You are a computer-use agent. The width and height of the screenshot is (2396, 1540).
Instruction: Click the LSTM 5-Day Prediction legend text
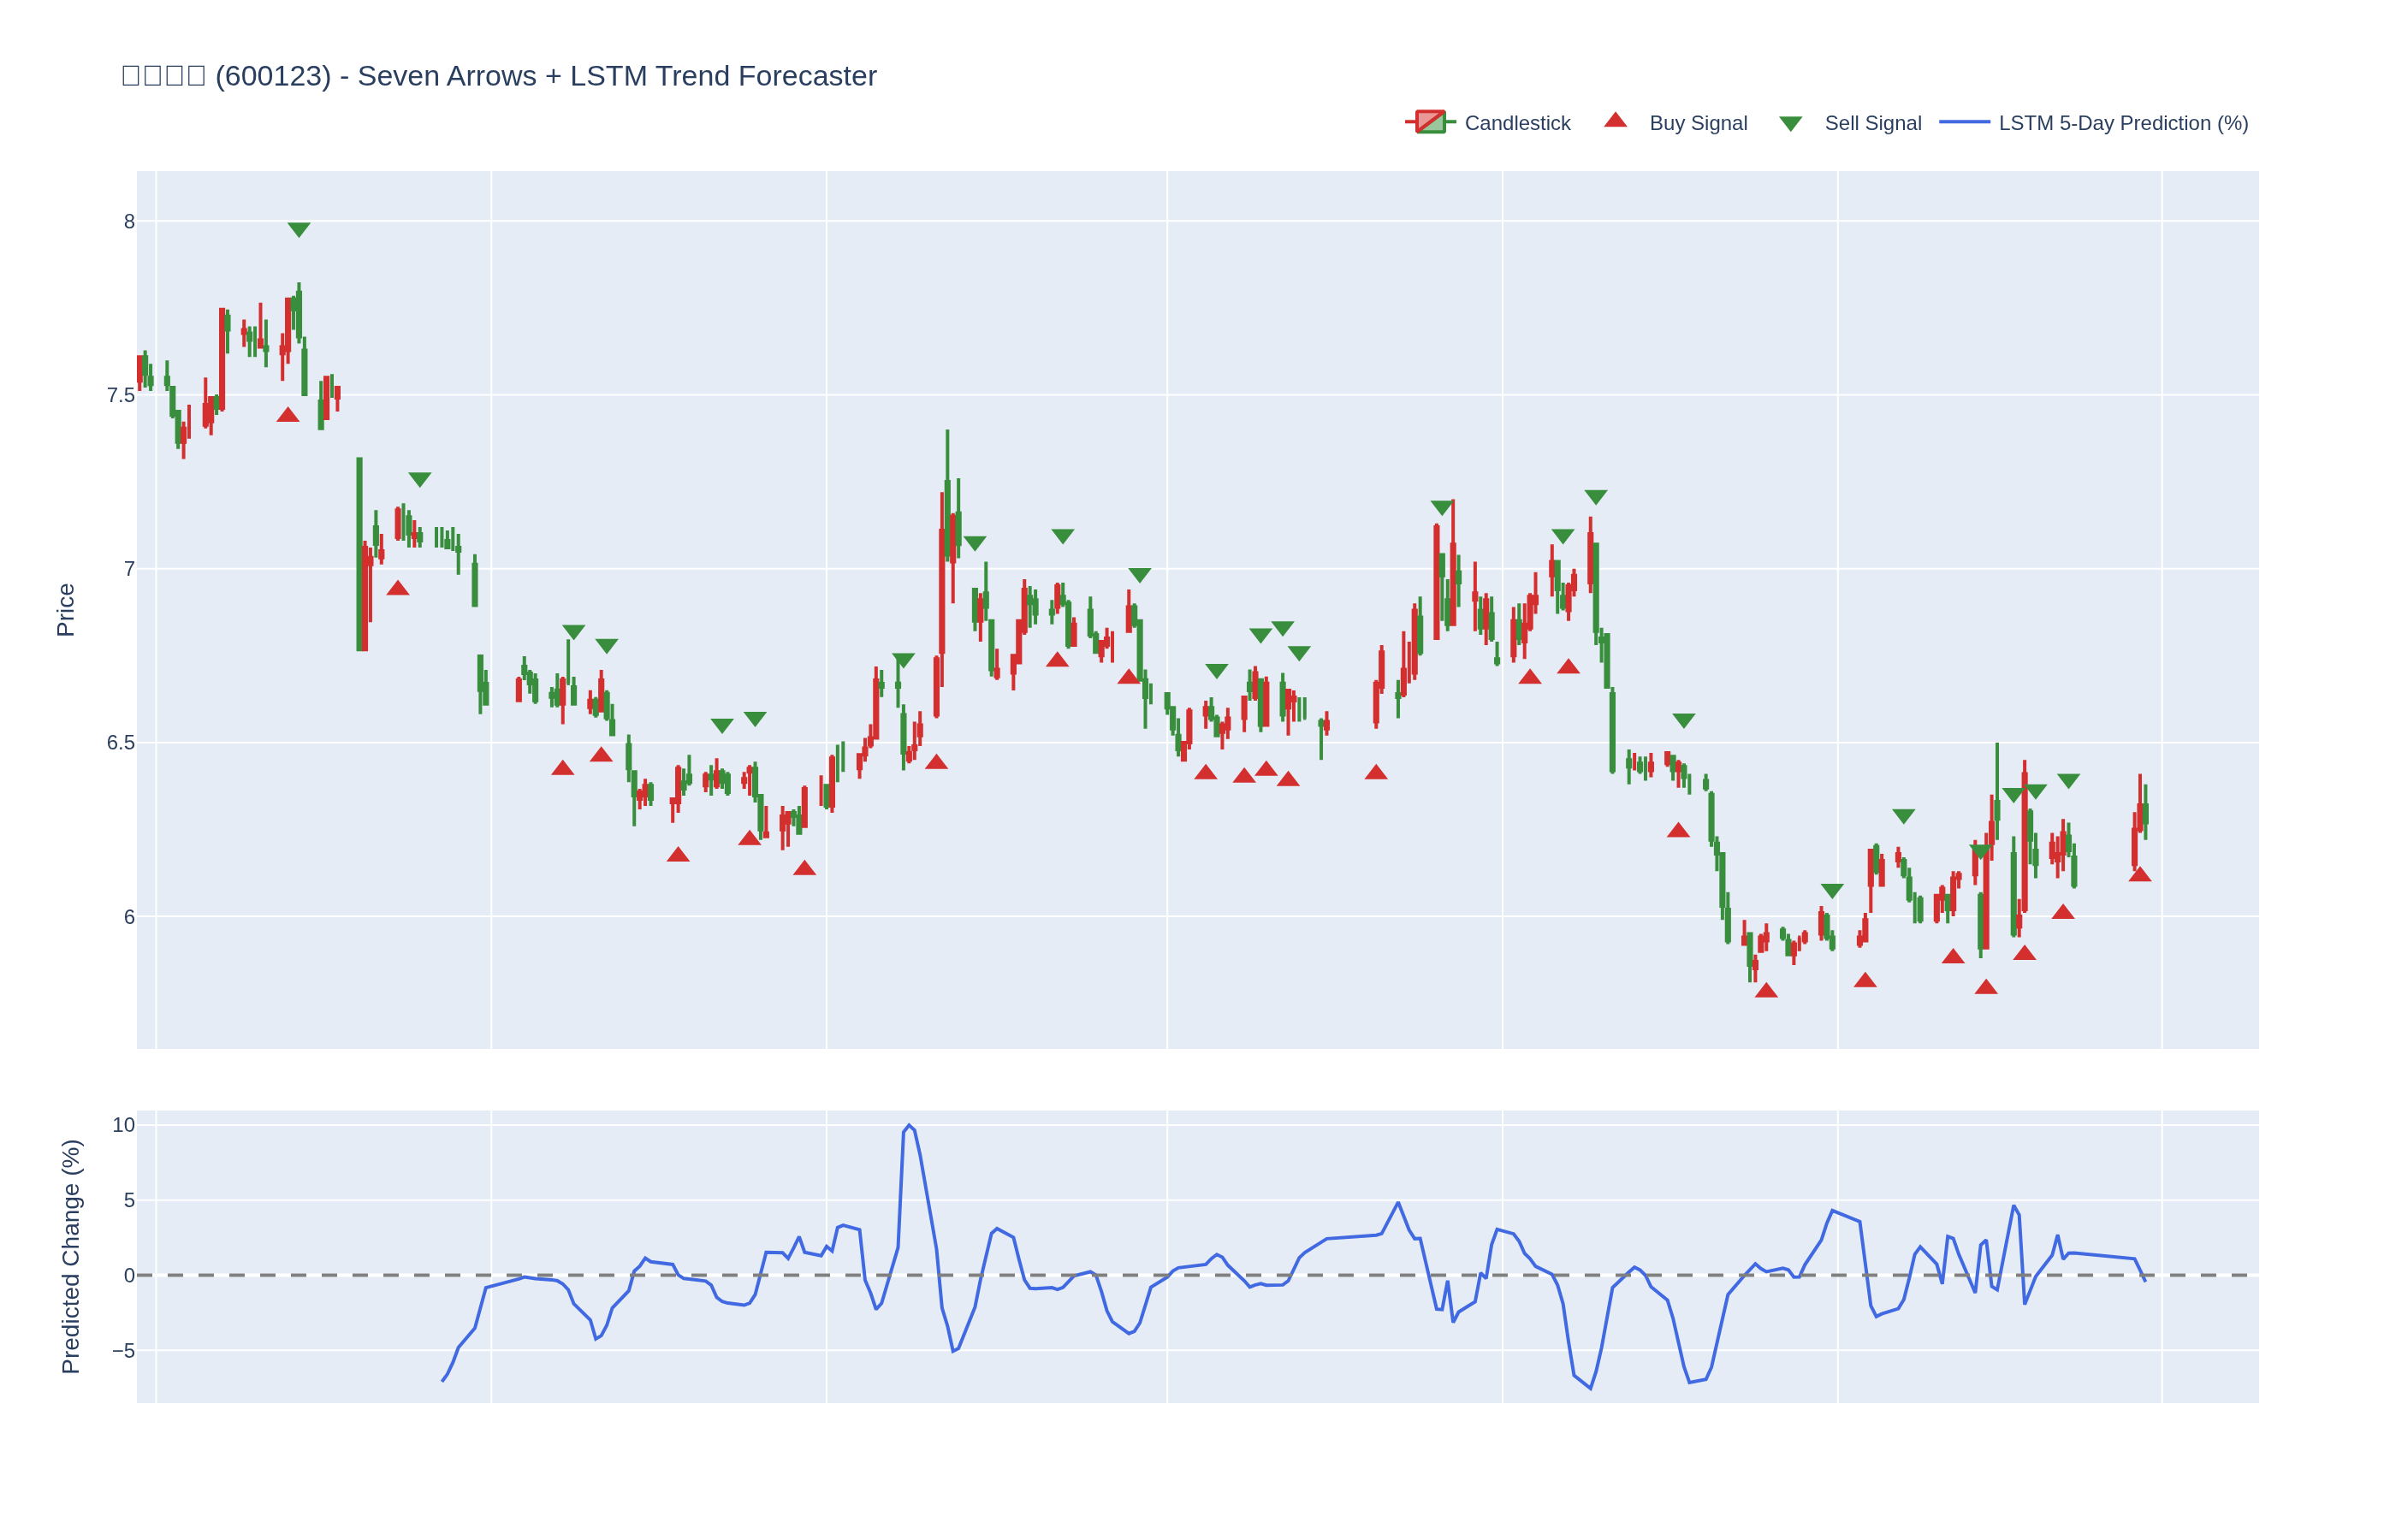2122,123
